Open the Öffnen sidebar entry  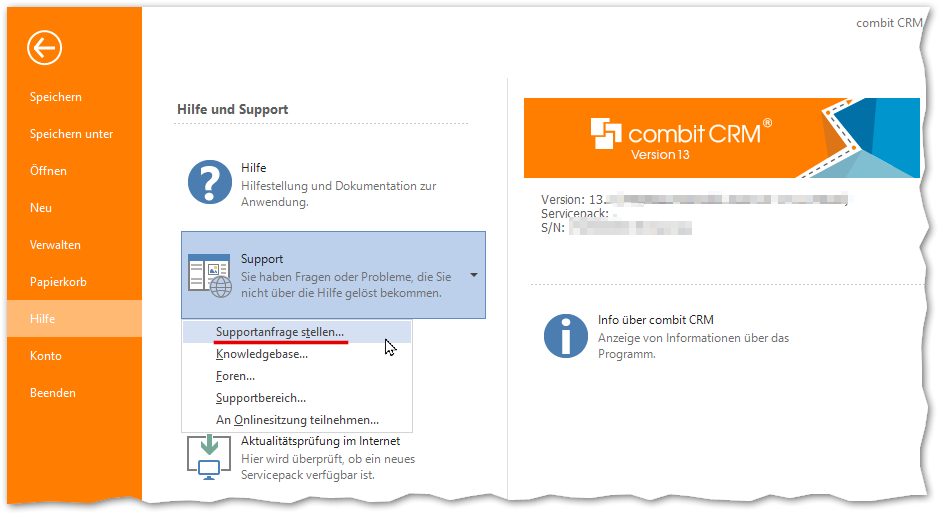click(48, 171)
